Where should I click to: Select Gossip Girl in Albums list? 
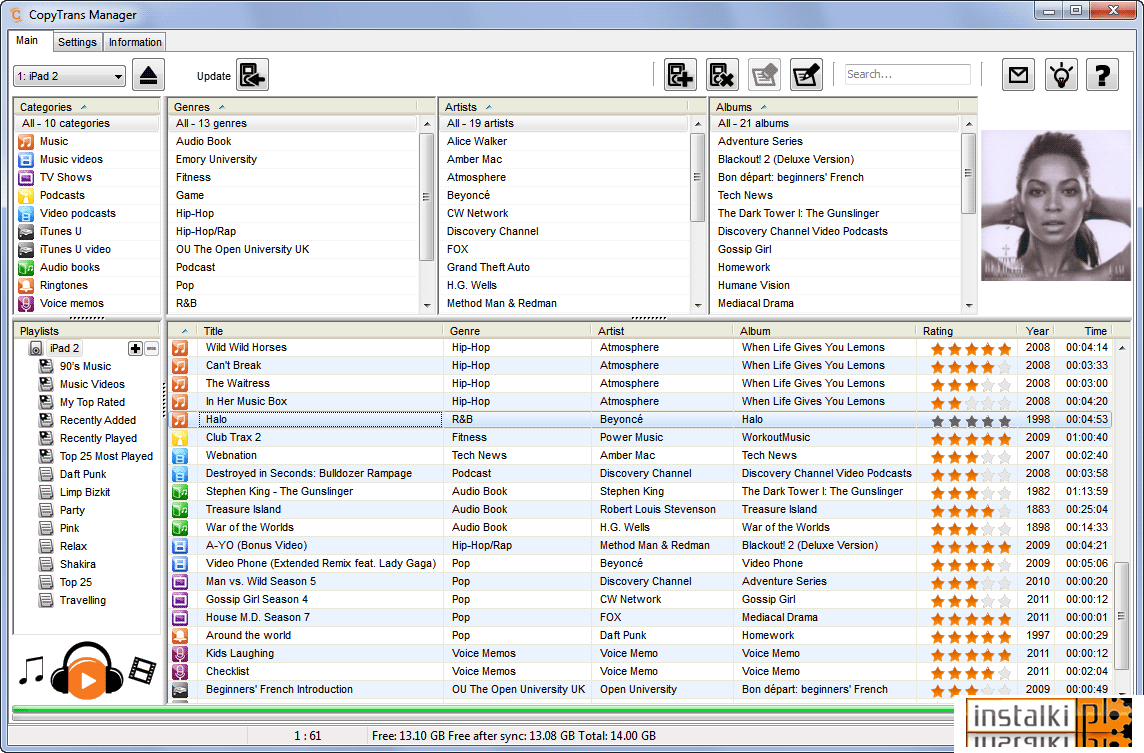point(837,250)
